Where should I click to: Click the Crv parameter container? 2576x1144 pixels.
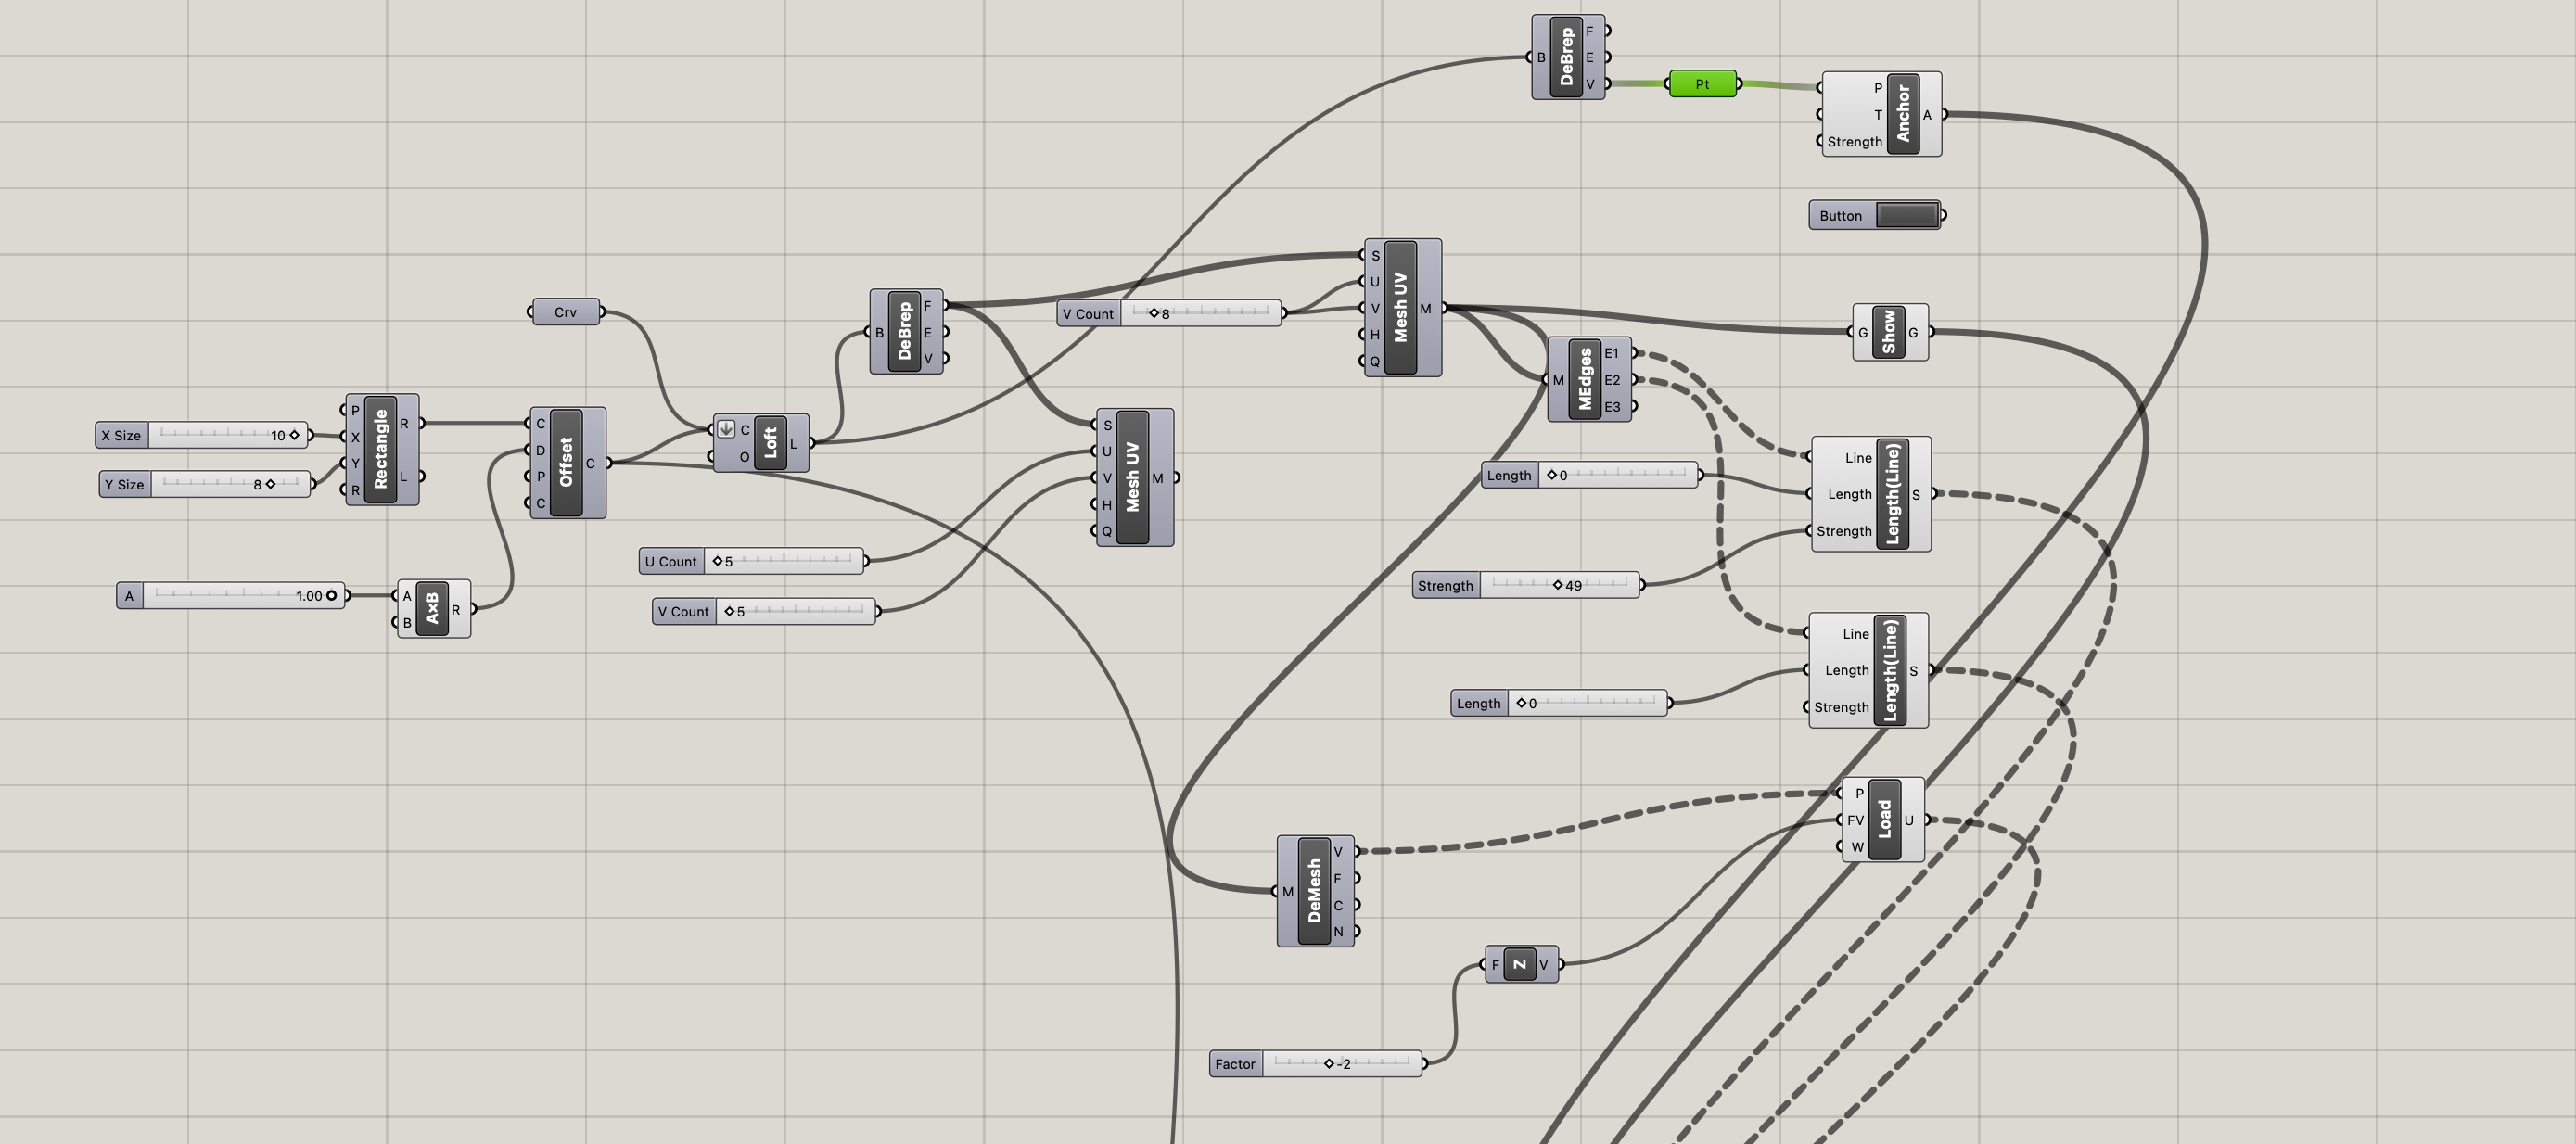[x=565, y=312]
